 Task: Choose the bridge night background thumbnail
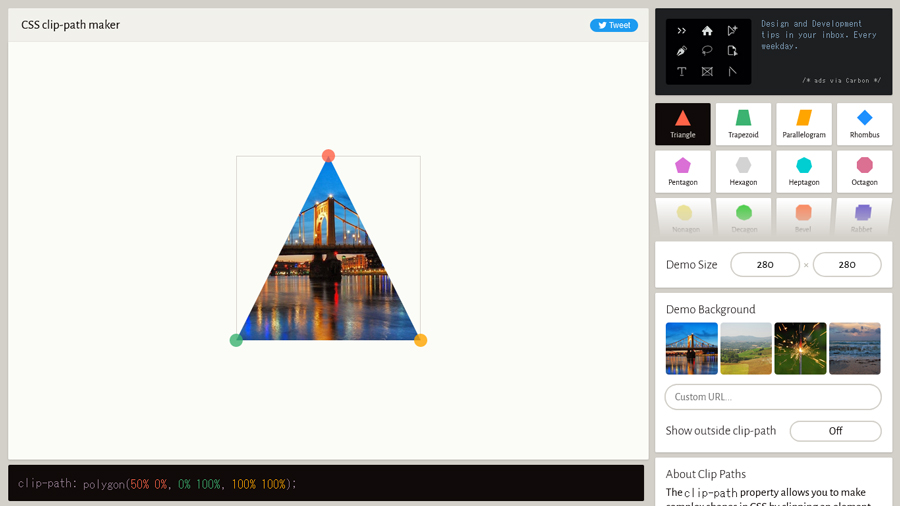point(692,348)
